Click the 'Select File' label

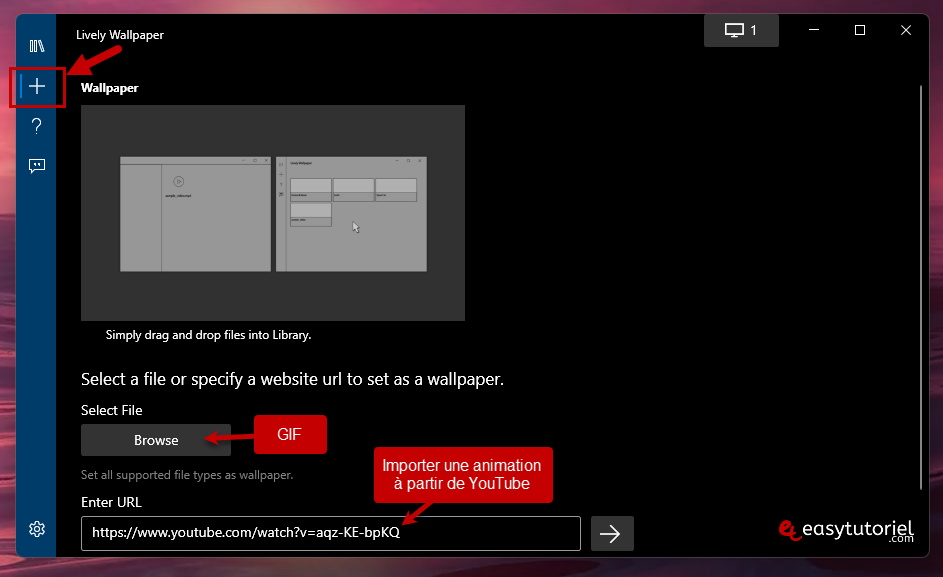click(112, 410)
